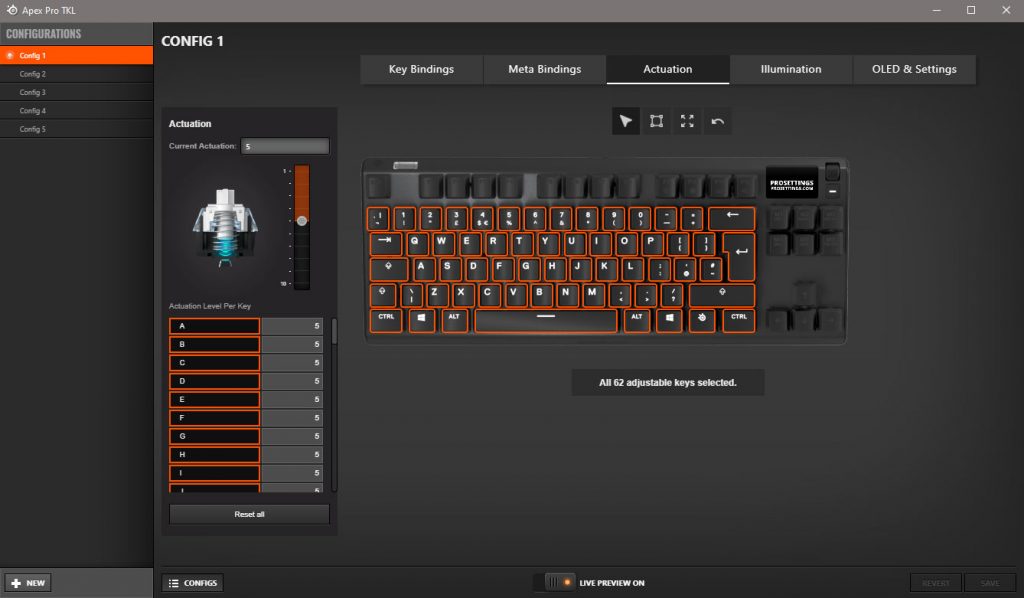This screenshot has height=598, width=1024.
Task: Select Config 4 in configurations list
Action: click(x=76, y=110)
